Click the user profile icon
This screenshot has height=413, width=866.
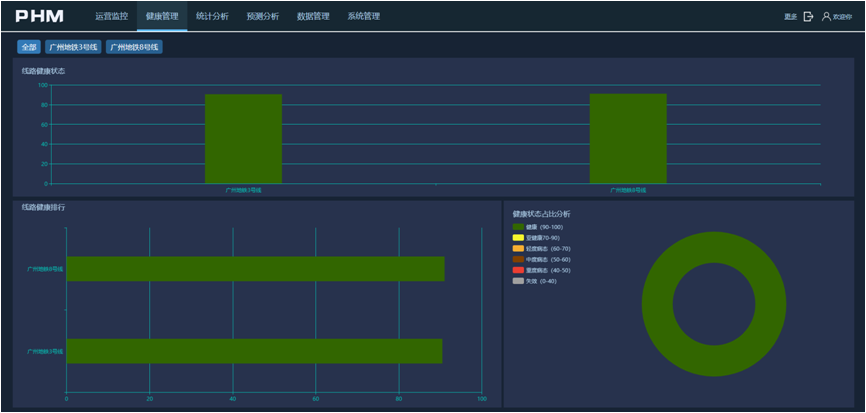point(826,17)
